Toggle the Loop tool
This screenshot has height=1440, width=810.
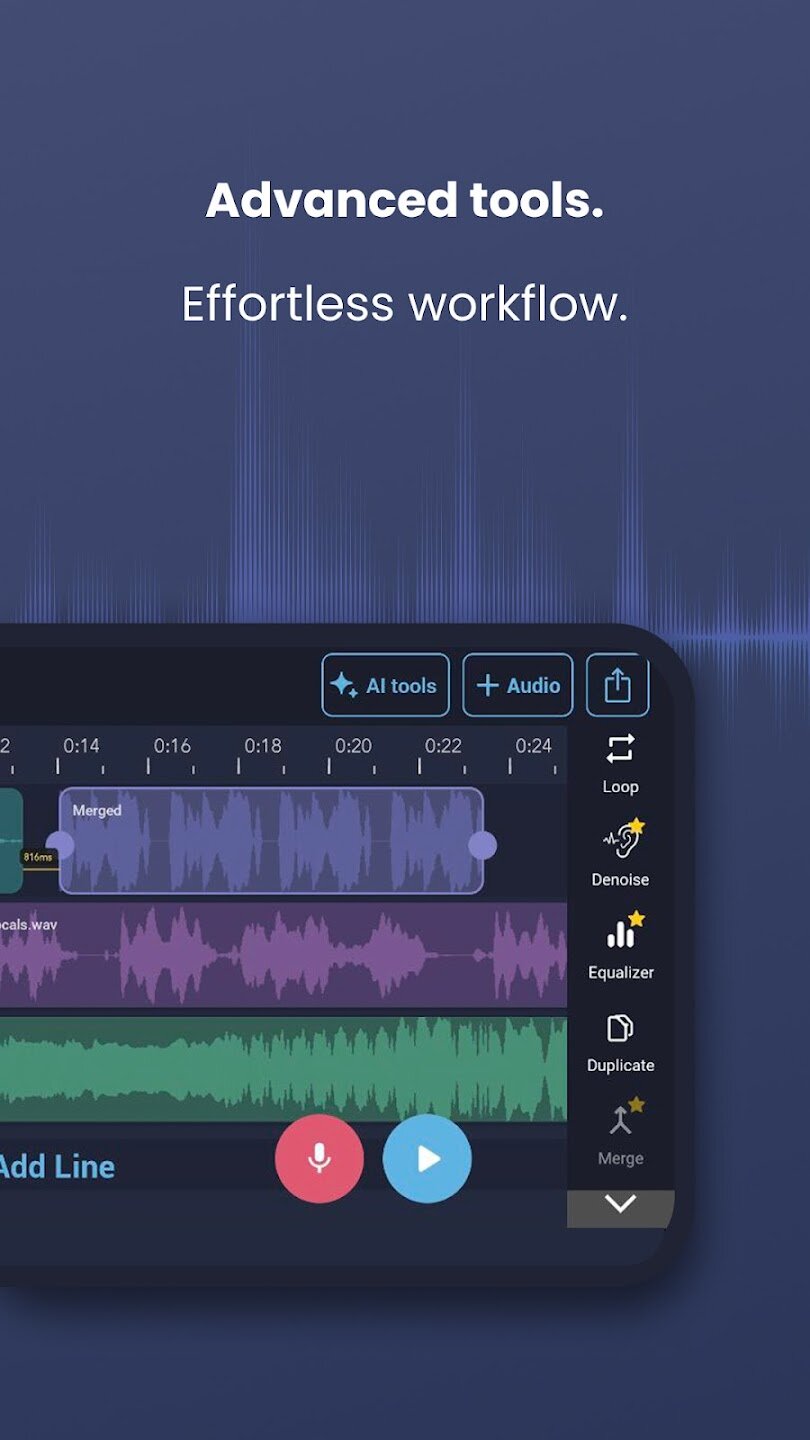pyautogui.click(x=620, y=762)
